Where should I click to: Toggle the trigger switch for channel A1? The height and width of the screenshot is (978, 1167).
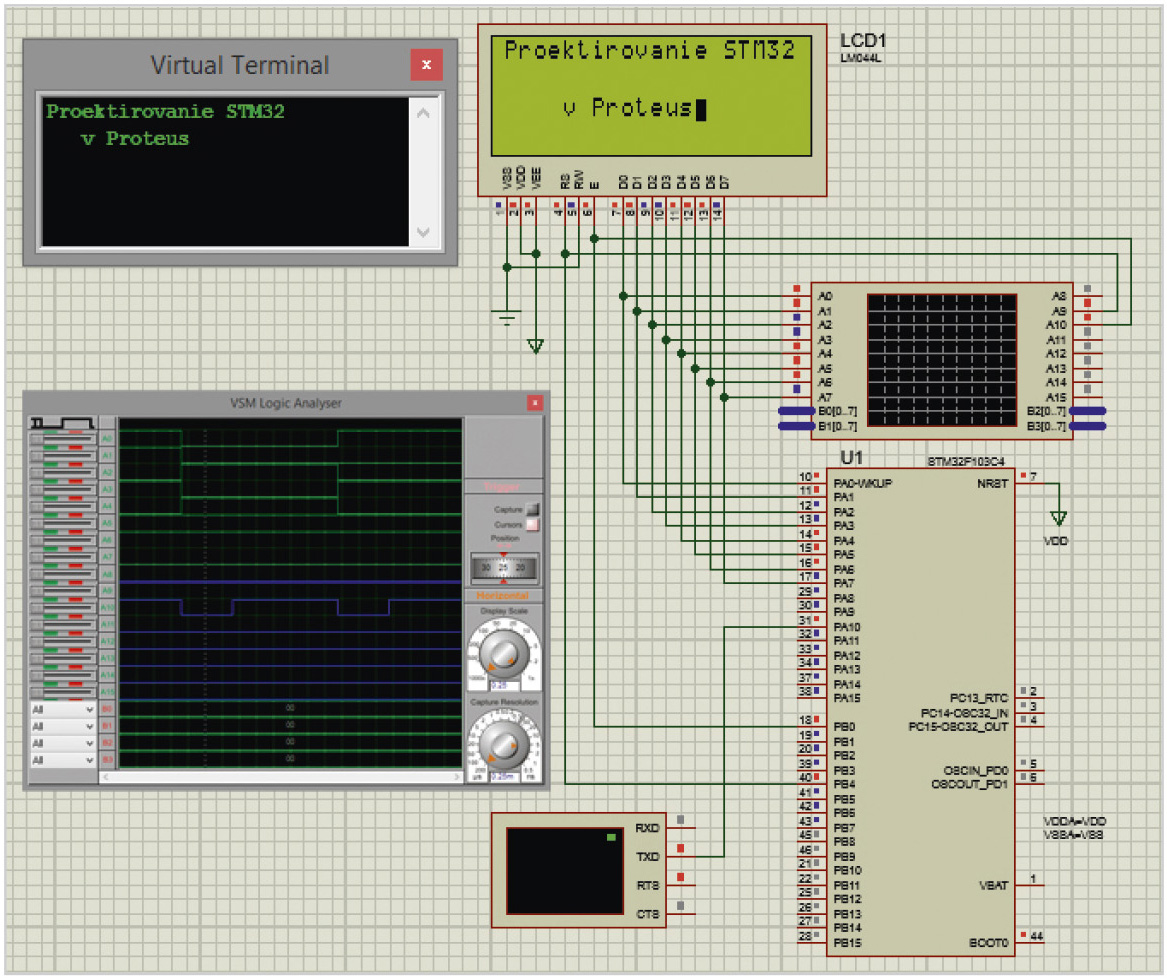click(63, 456)
